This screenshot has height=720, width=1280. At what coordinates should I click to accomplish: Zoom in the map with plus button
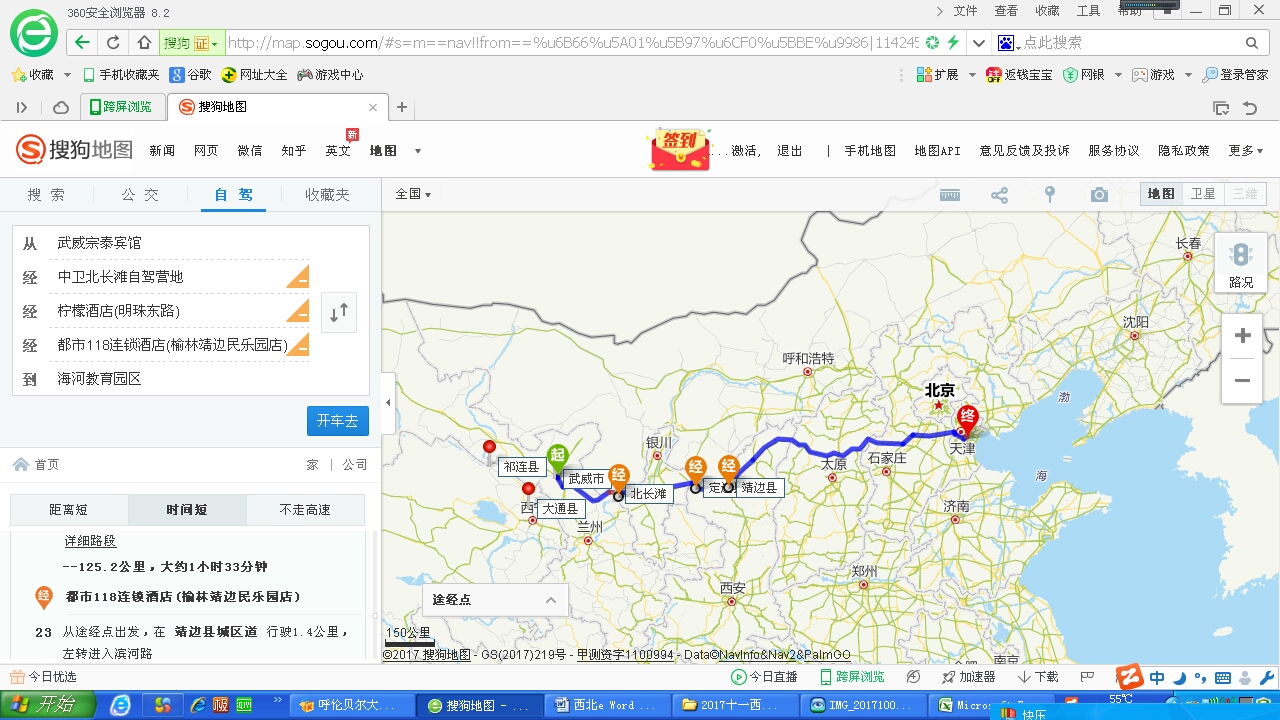(x=1242, y=336)
